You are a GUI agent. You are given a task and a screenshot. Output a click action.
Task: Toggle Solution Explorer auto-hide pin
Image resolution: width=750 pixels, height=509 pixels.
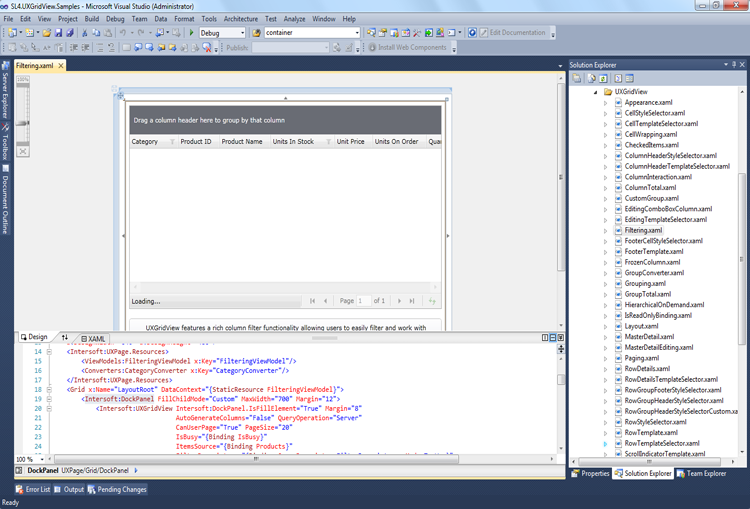tap(734, 65)
